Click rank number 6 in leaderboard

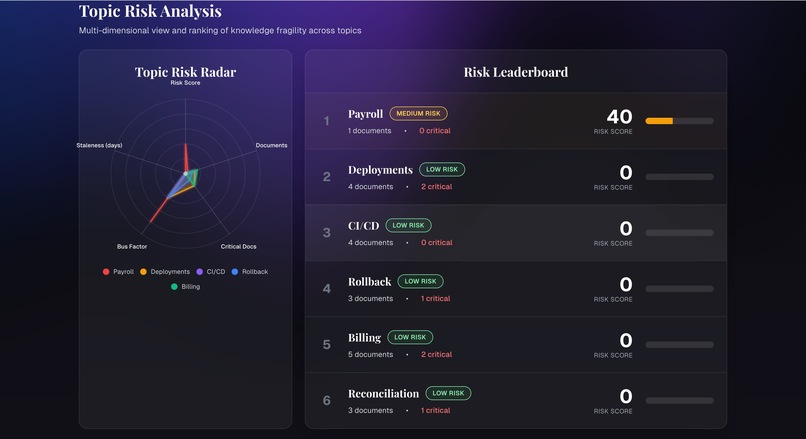coord(326,400)
